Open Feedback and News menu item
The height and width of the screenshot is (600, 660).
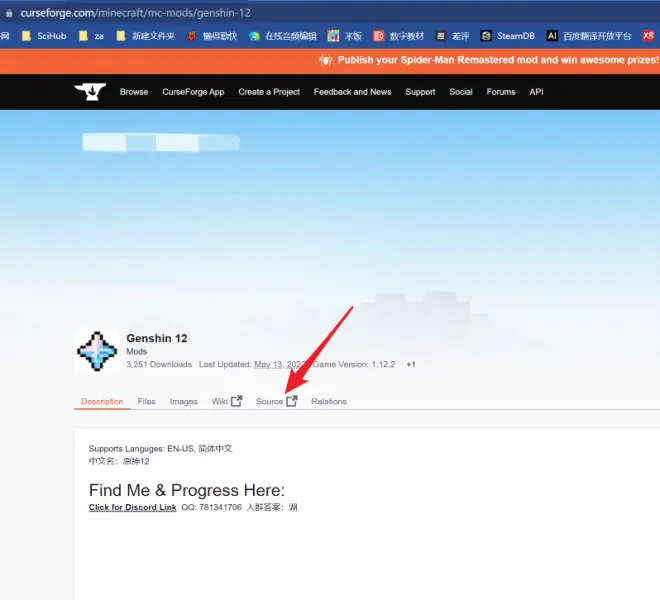pyautogui.click(x=352, y=92)
